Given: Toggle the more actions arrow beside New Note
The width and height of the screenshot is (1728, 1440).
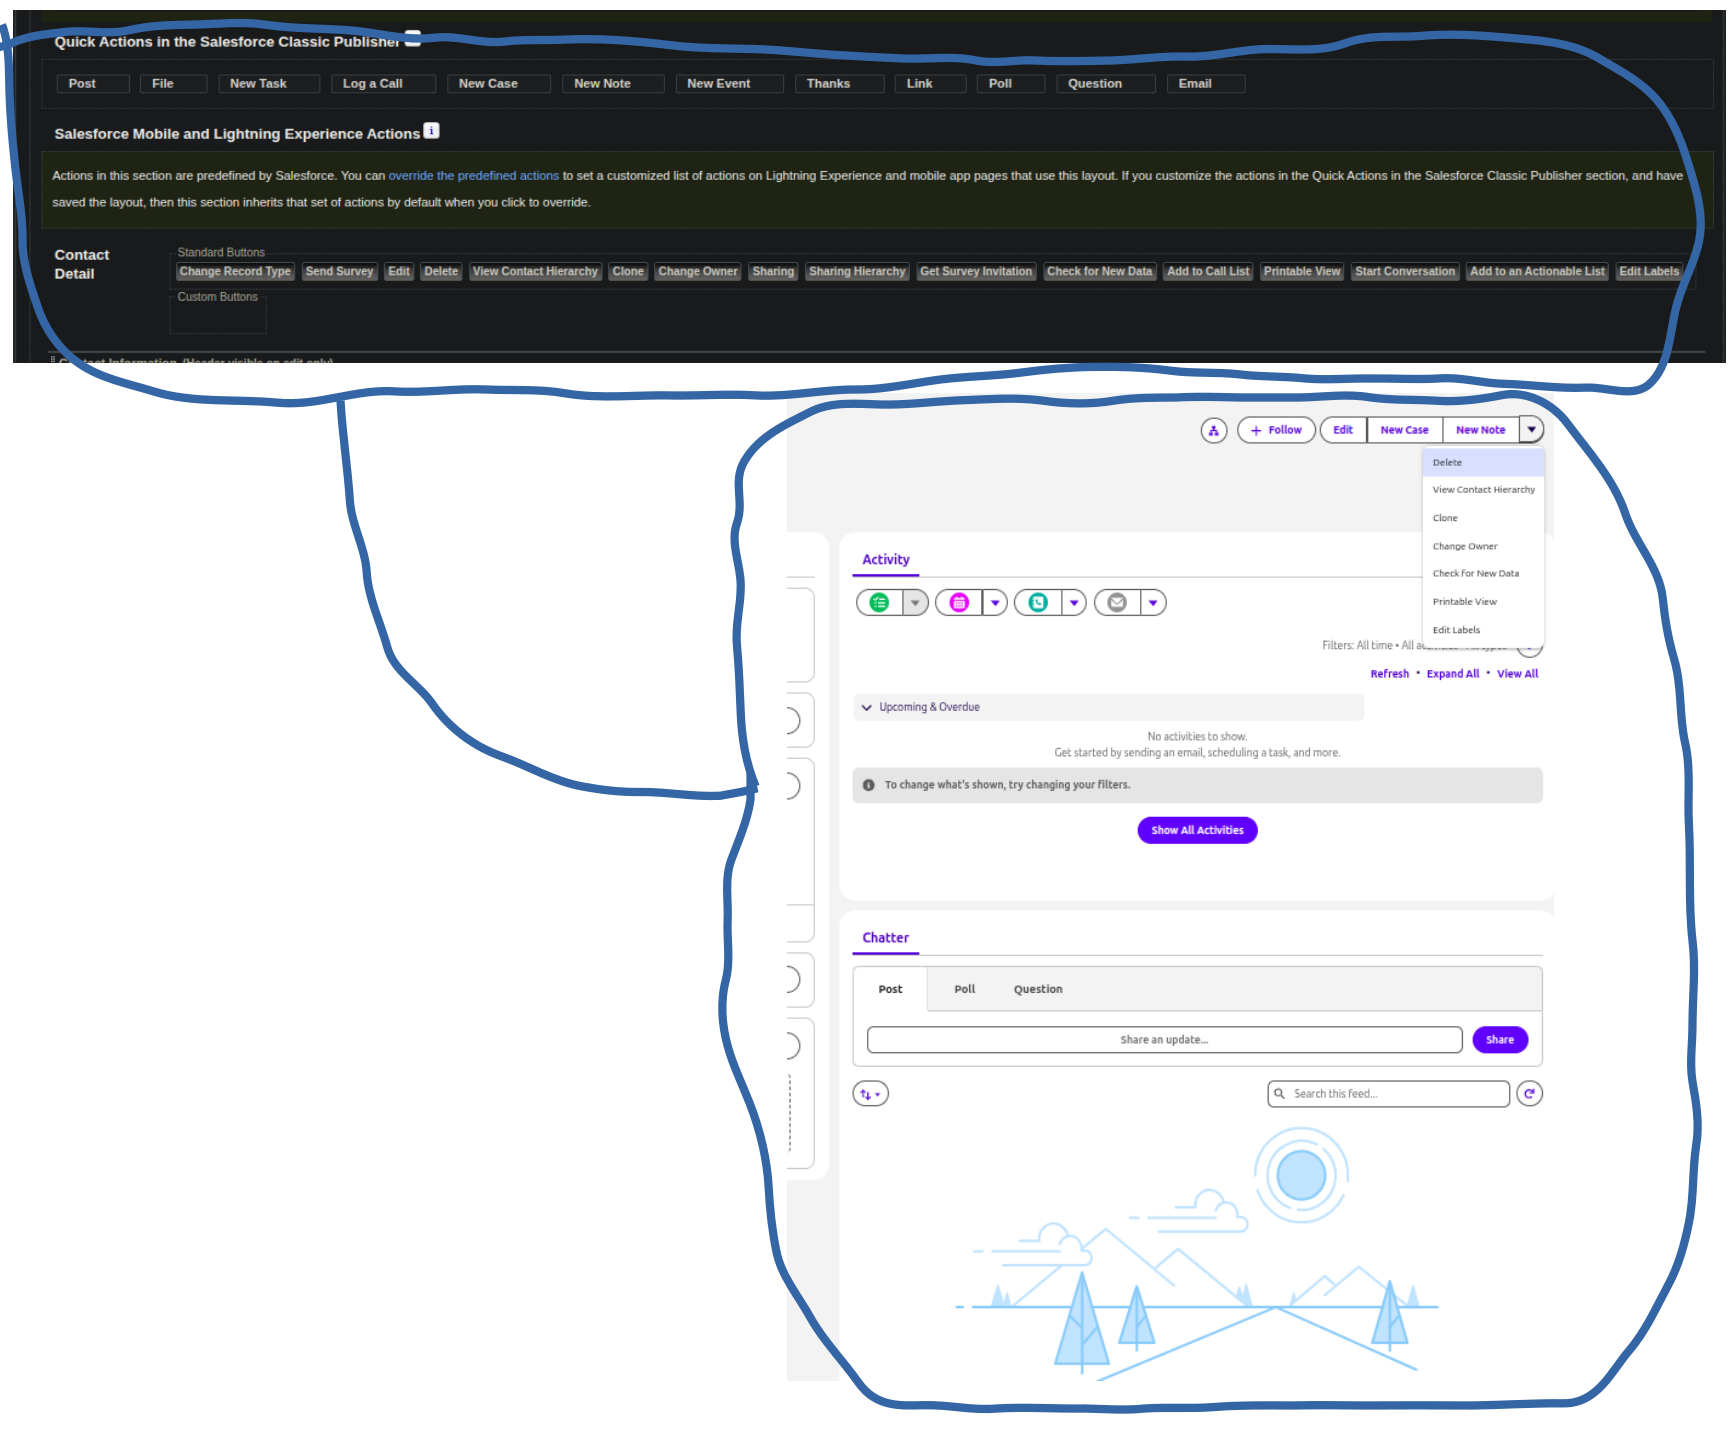Looking at the screenshot, I should click(1531, 430).
